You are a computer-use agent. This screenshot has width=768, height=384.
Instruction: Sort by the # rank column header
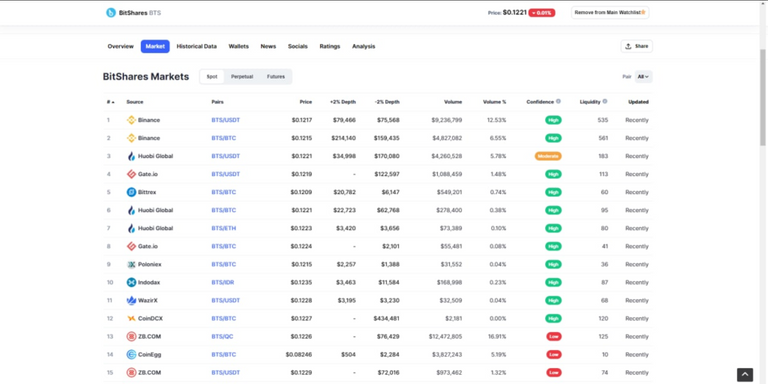pos(111,102)
